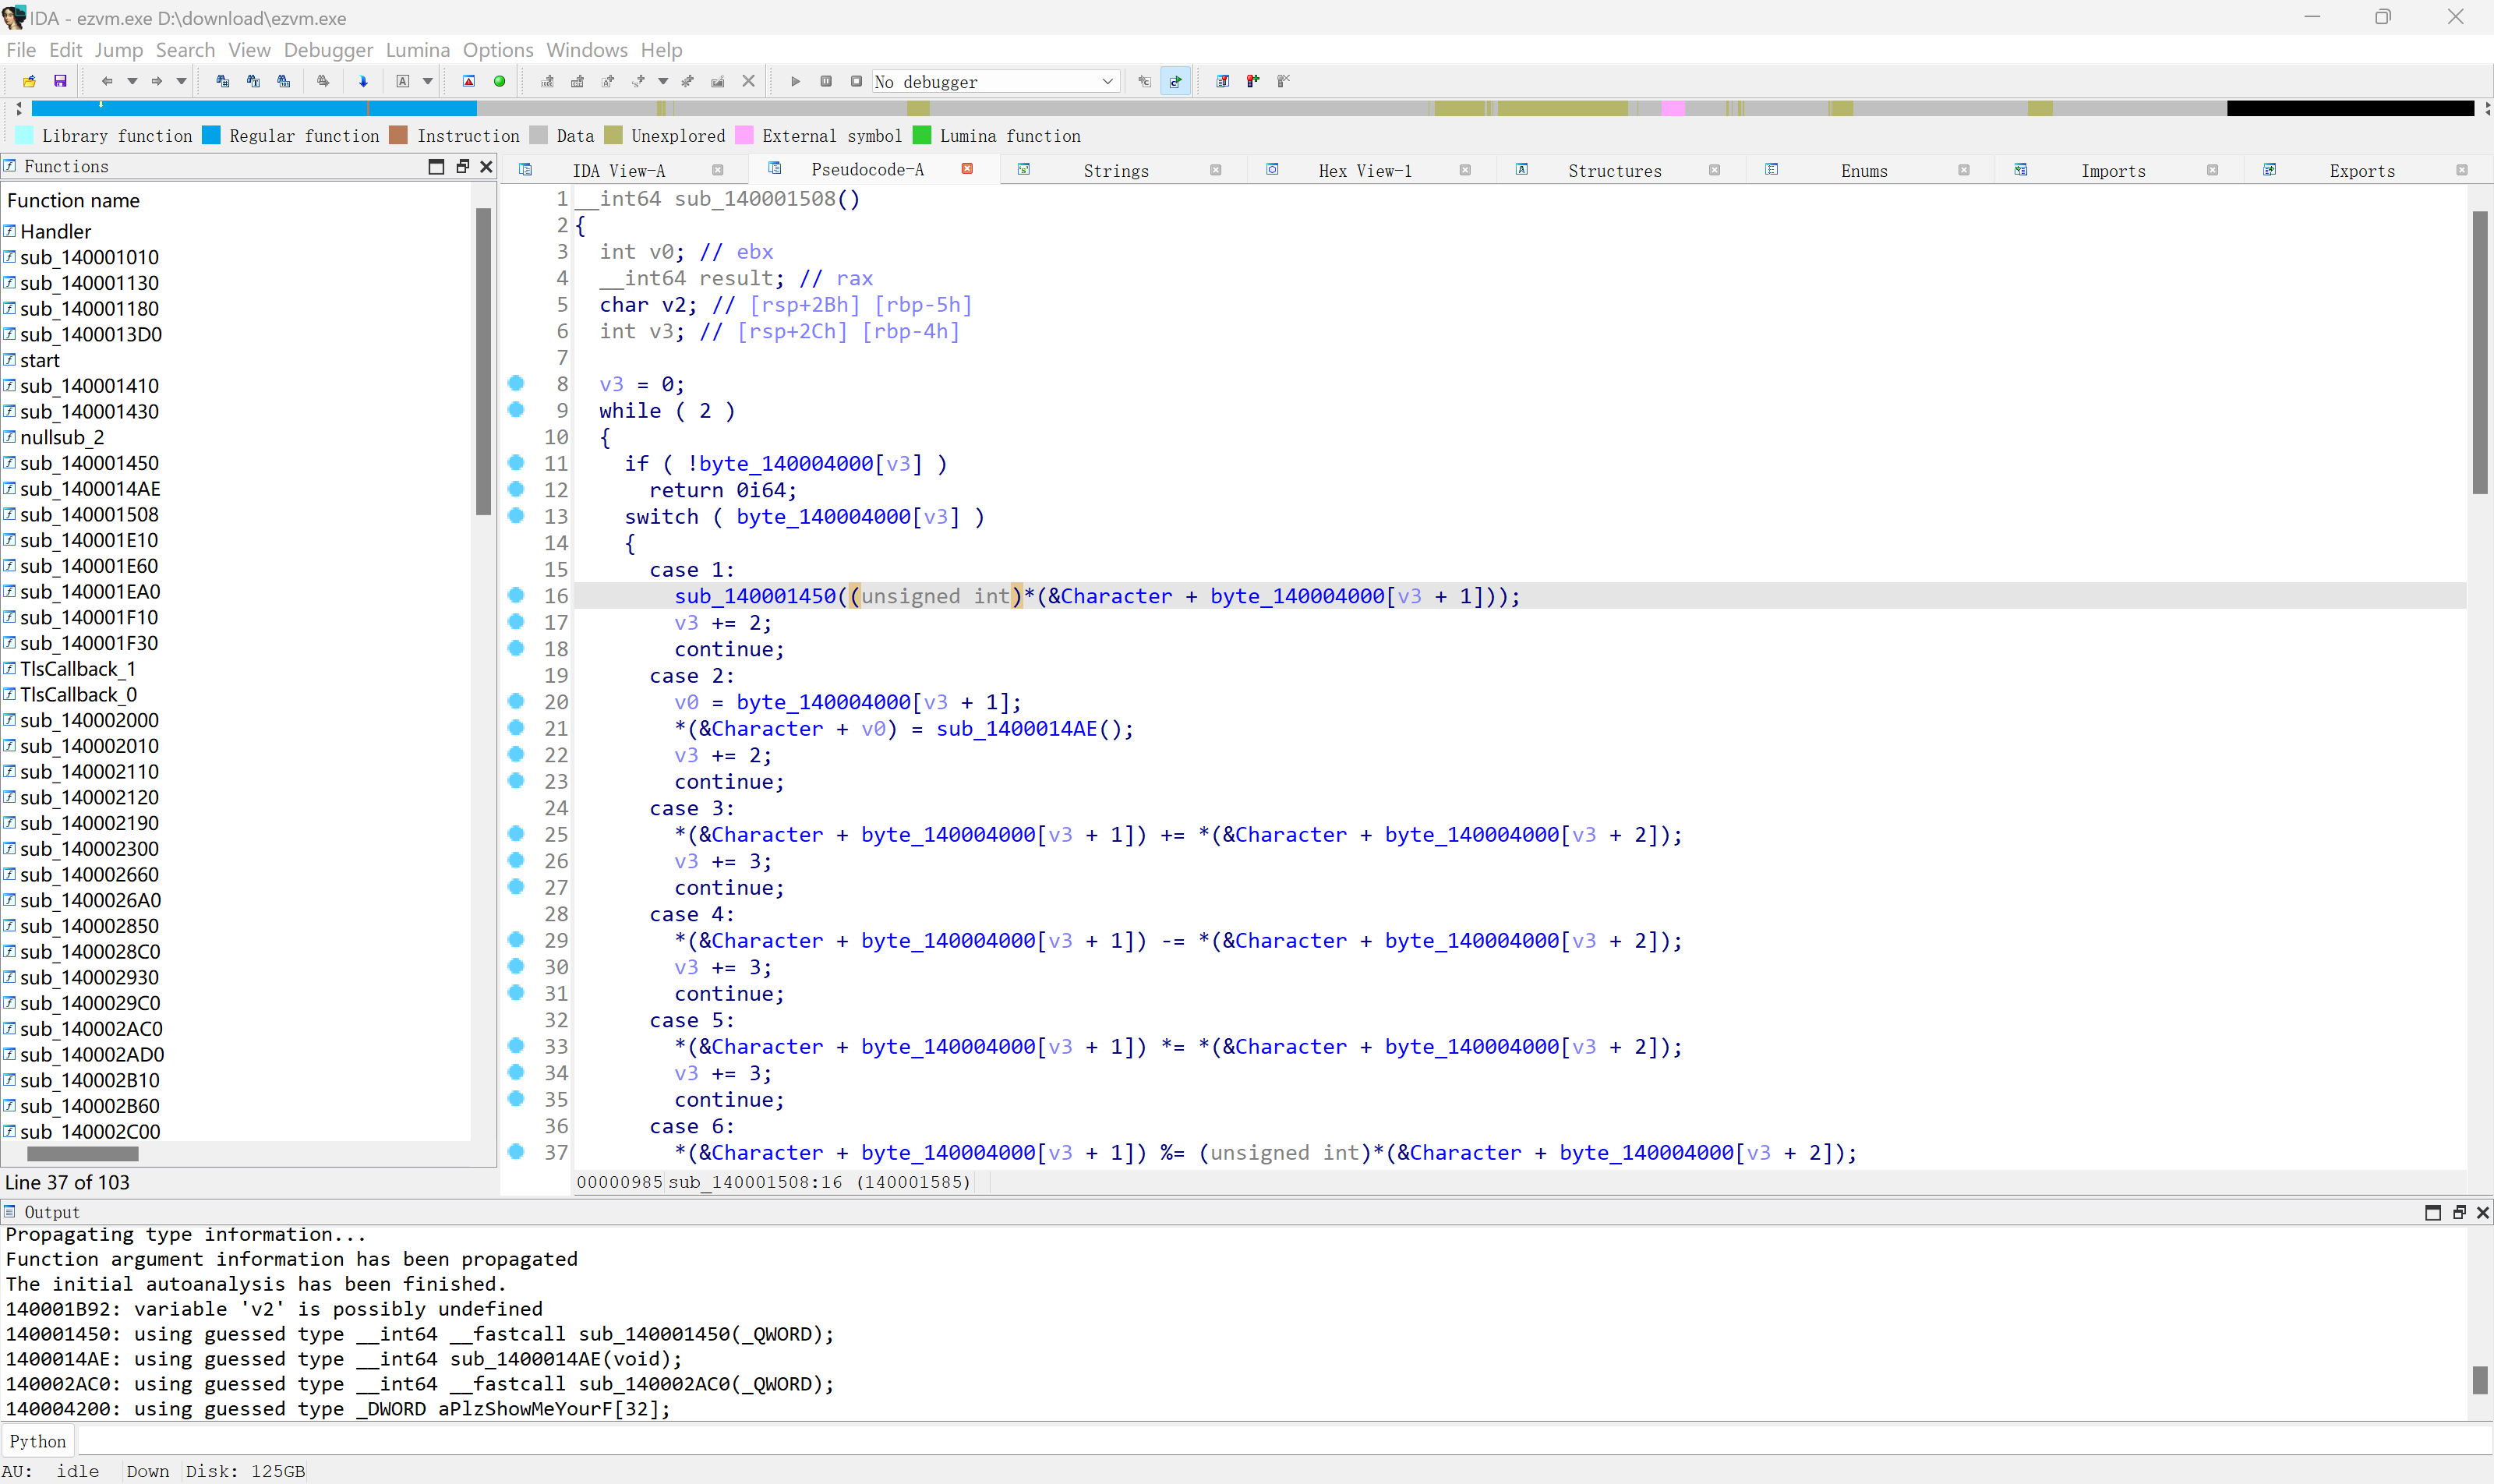Open dropdown arrow next to boxed A icon

tap(427, 81)
